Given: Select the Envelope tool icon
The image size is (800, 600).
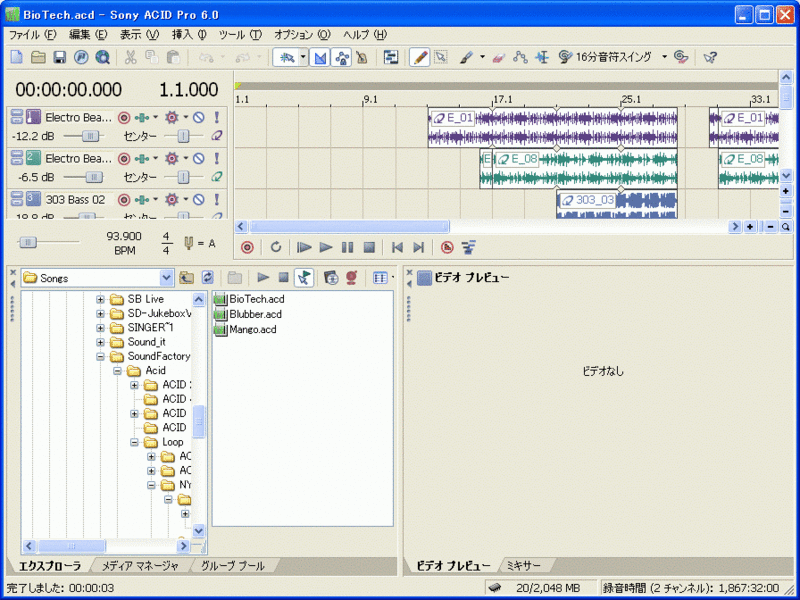Looking at the screenshot, I should [x=520, y=57].
